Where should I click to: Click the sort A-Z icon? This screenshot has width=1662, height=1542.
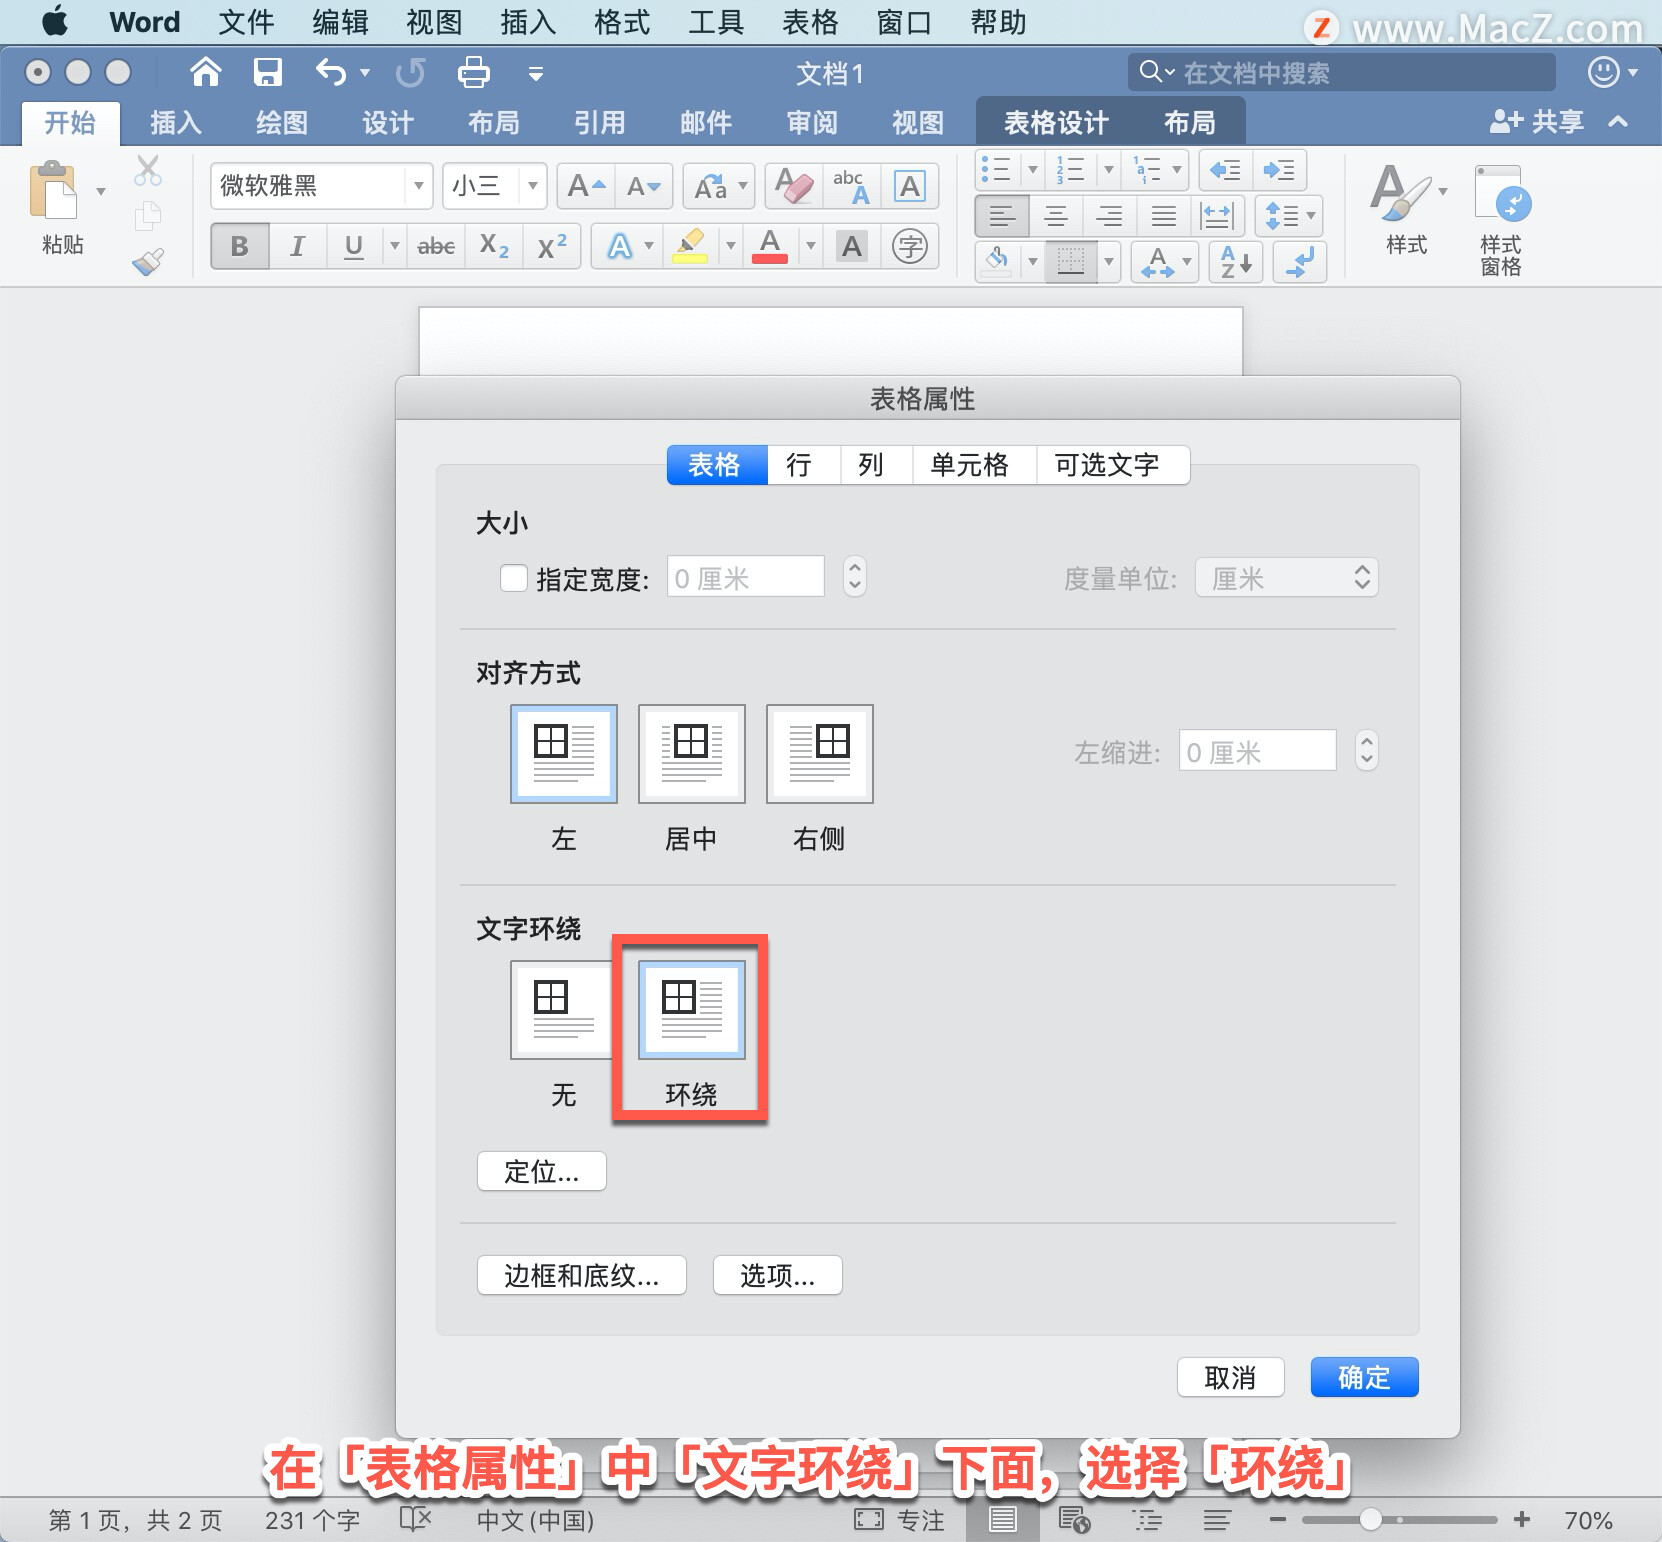tap(1236, 262)
